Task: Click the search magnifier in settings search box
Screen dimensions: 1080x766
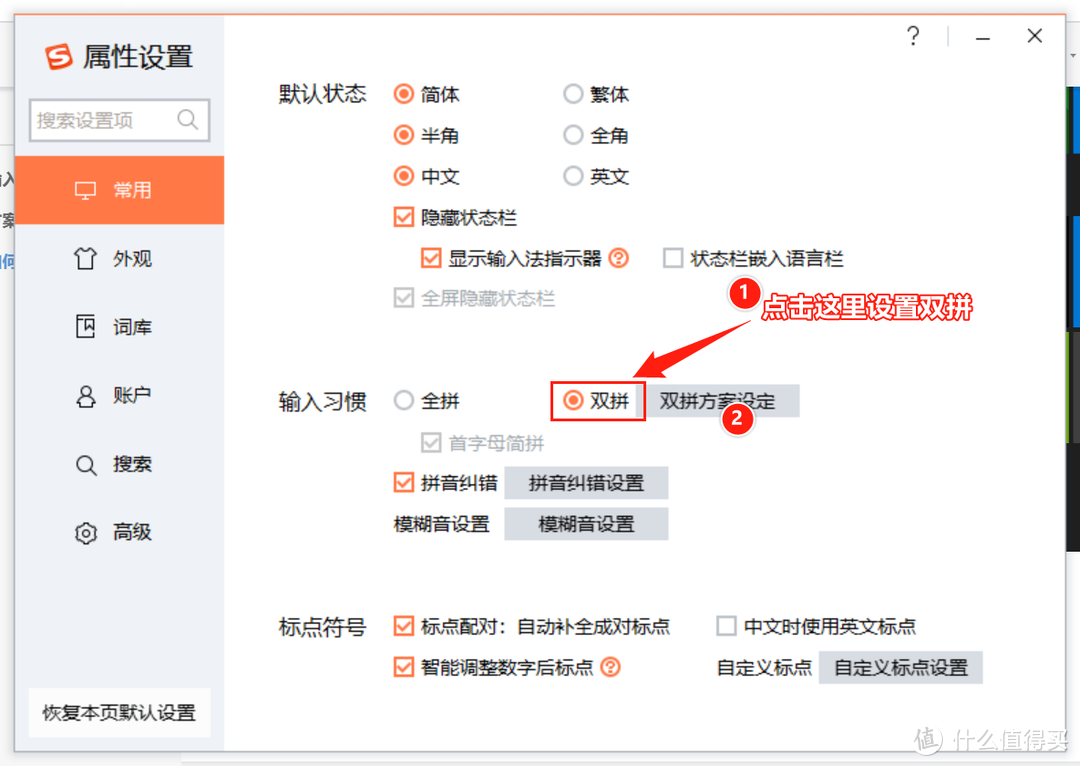Action: [x=187, y=120]
